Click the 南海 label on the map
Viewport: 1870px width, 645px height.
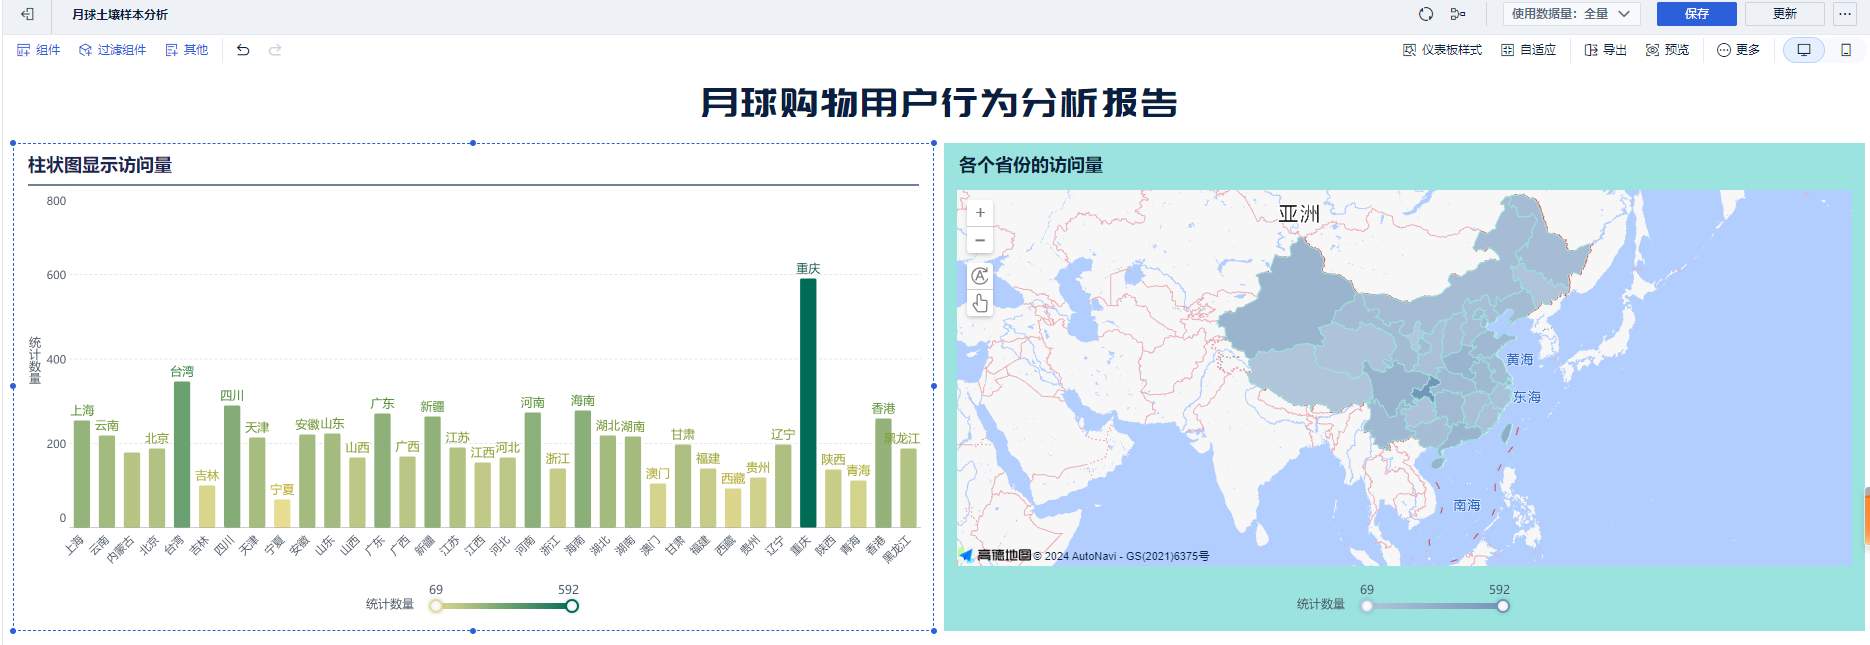(1467, 505)
